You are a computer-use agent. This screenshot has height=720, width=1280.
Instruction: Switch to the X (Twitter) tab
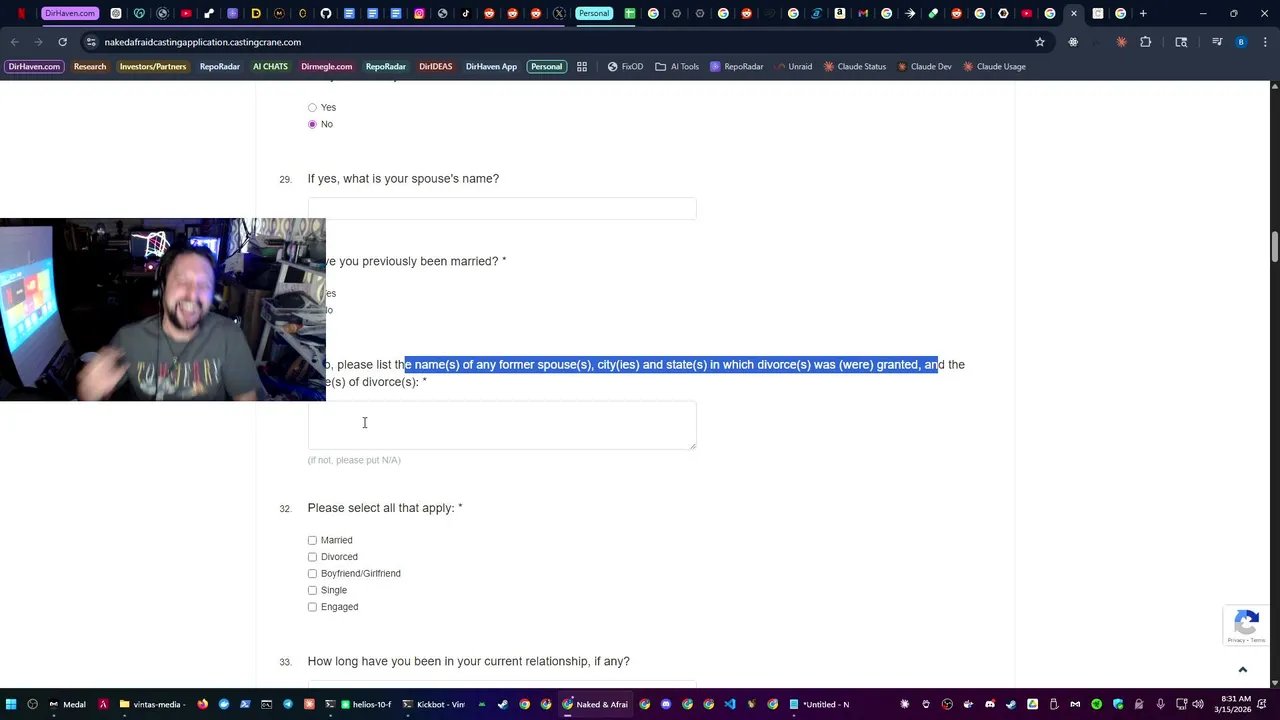(559, 14)
